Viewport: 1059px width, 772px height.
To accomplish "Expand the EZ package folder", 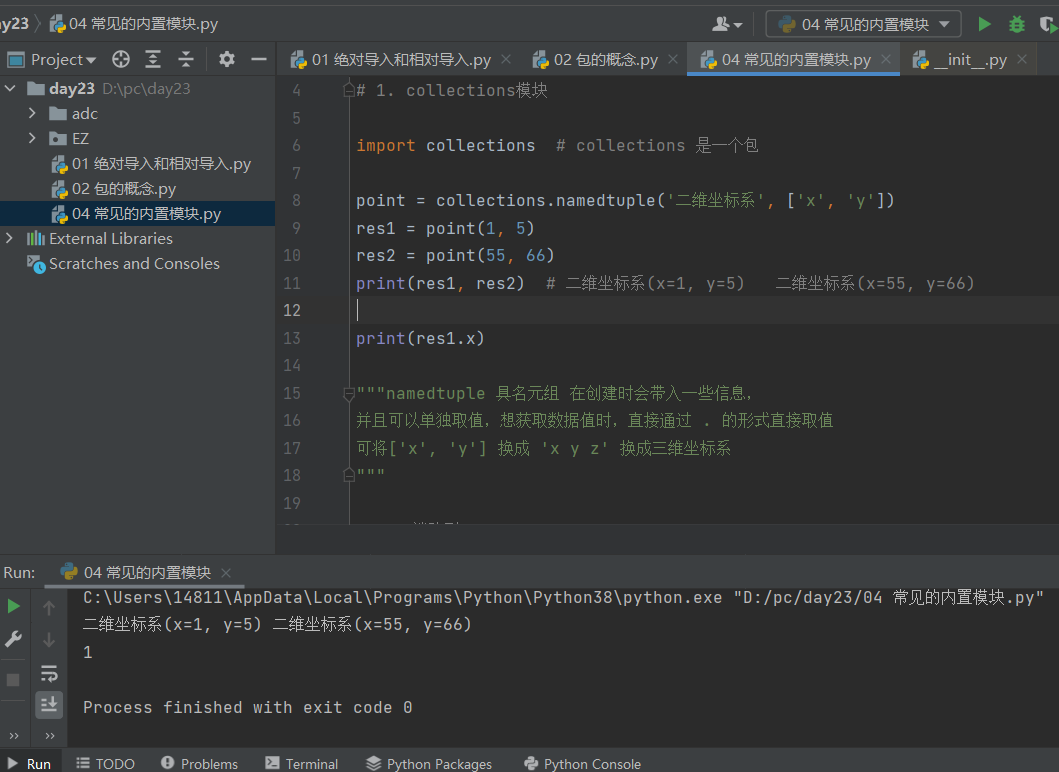I will click(x=32, y=138).
